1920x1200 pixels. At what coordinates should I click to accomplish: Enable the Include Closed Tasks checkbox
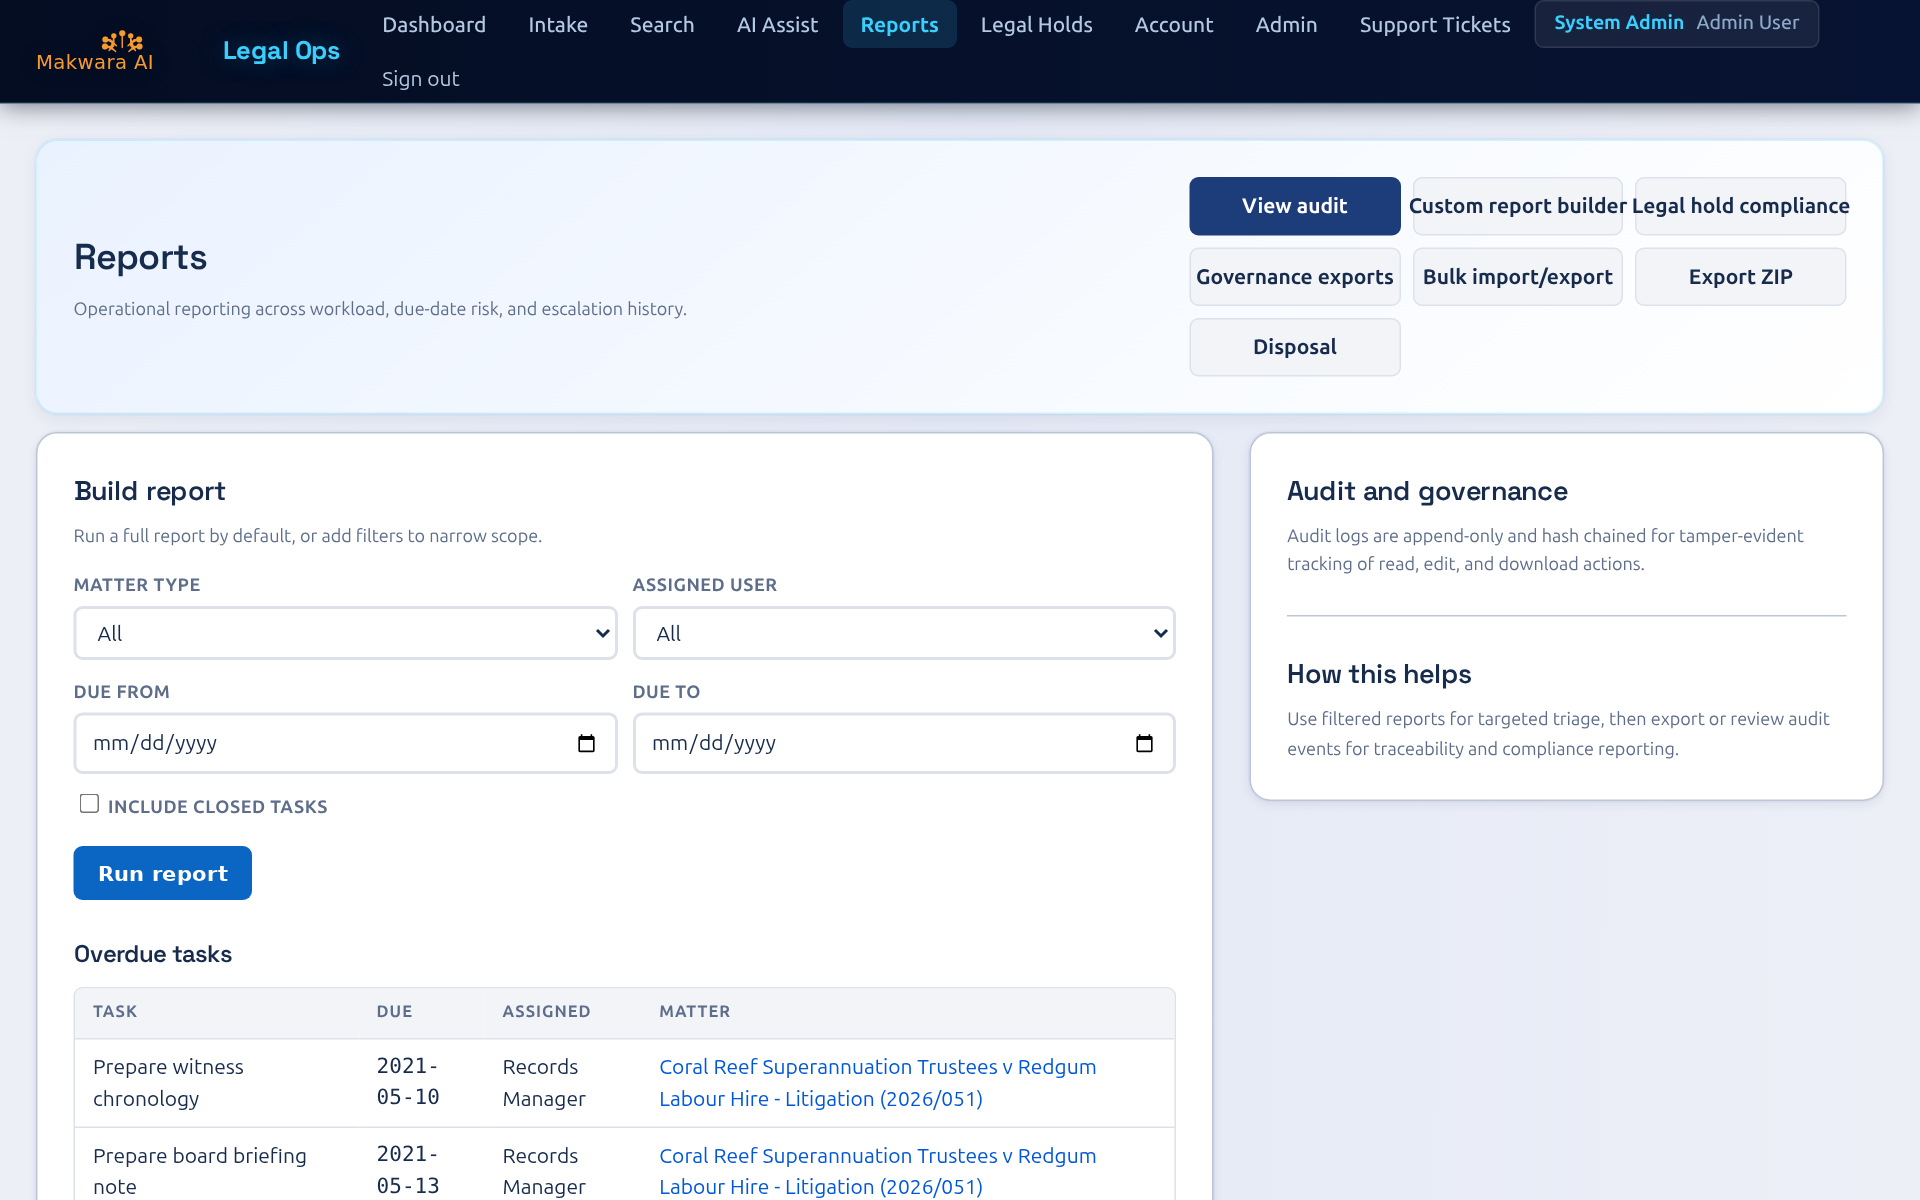point(90,804)
